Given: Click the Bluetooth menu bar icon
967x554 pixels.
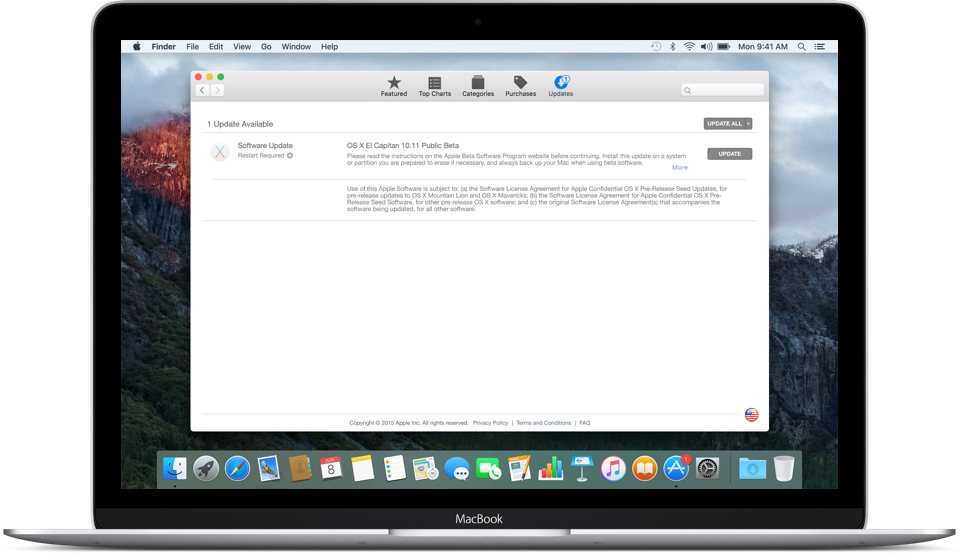Looking at the screenshot, I should coord(673,46).
